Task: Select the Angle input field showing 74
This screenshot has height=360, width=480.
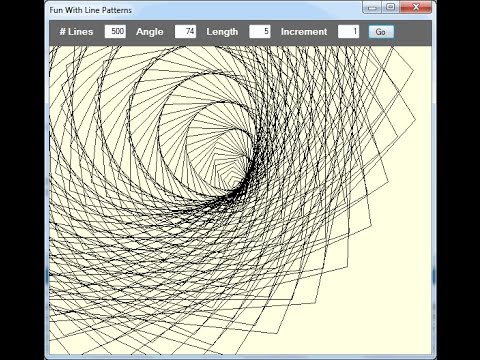Action: coord(185,32)
